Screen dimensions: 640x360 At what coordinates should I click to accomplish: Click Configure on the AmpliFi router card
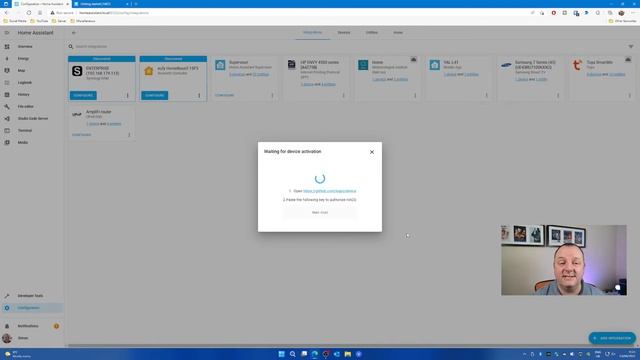(82, 135)
